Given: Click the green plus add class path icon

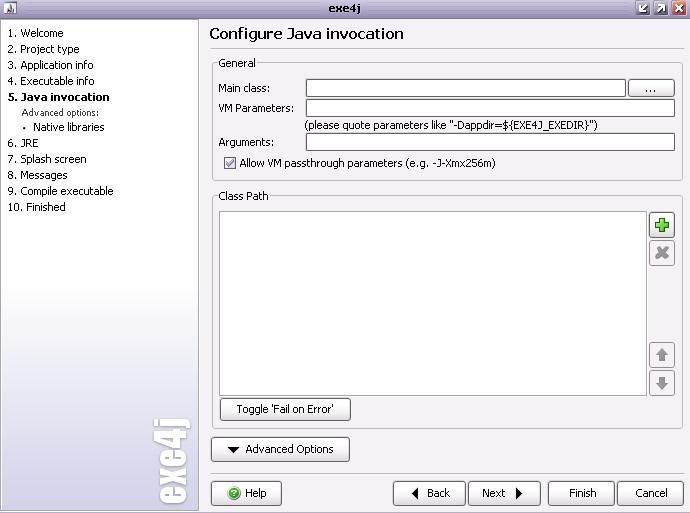Looking at the screenshot, I should point(661,225).
